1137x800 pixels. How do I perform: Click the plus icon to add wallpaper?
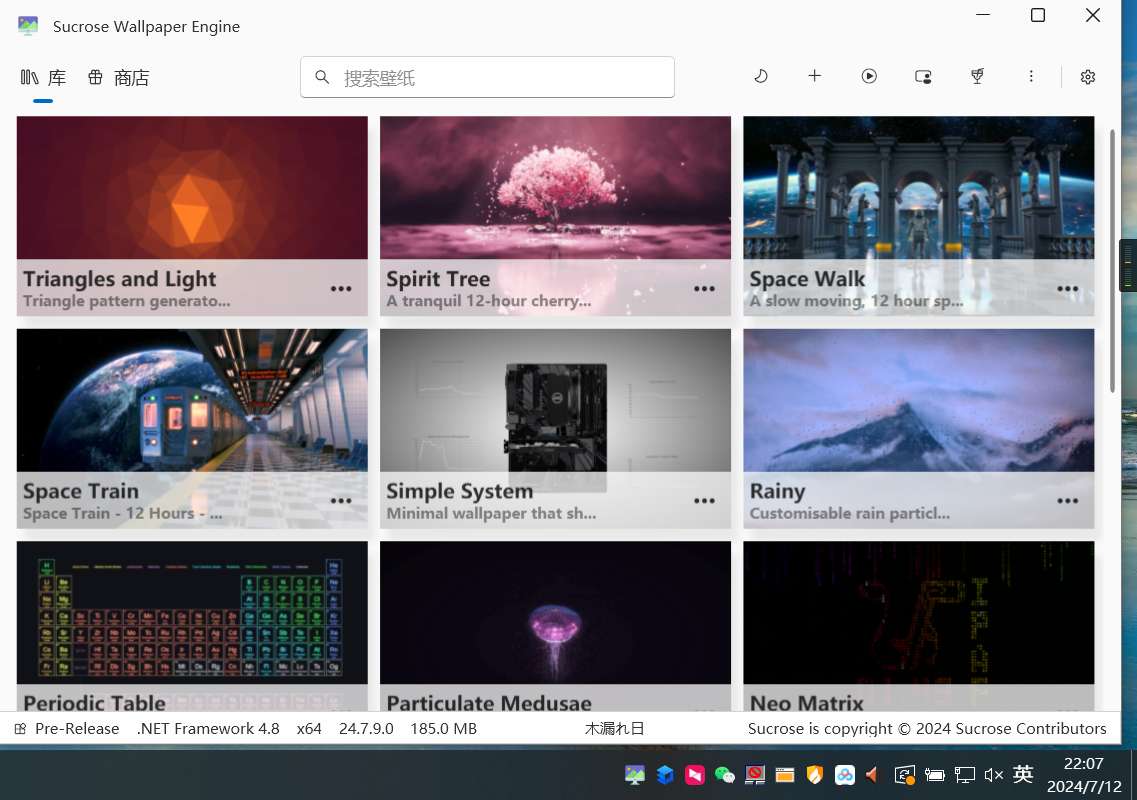click(815, 76)
